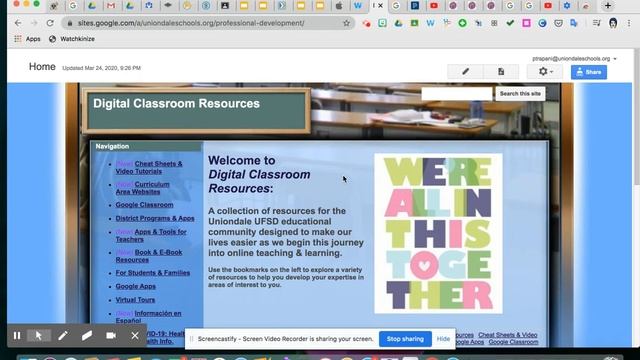Open For Students & Families link
Screen dimensions: 640x360
pyautogui.click(x=153, y=273)
